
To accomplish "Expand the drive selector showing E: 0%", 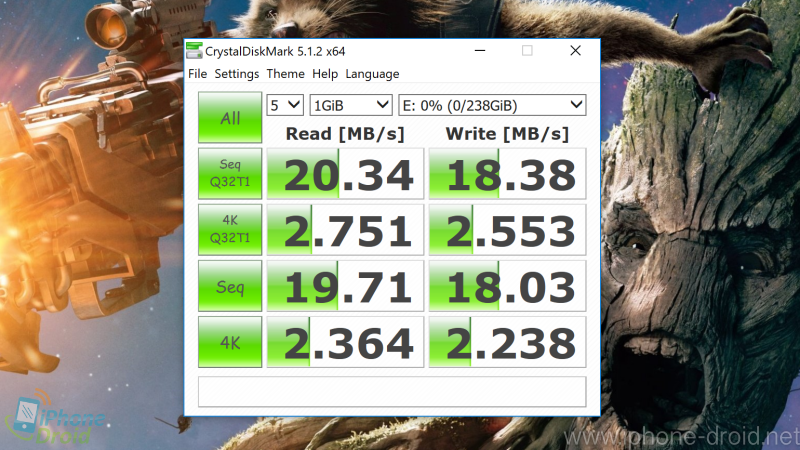I will [x=492, y=105].
